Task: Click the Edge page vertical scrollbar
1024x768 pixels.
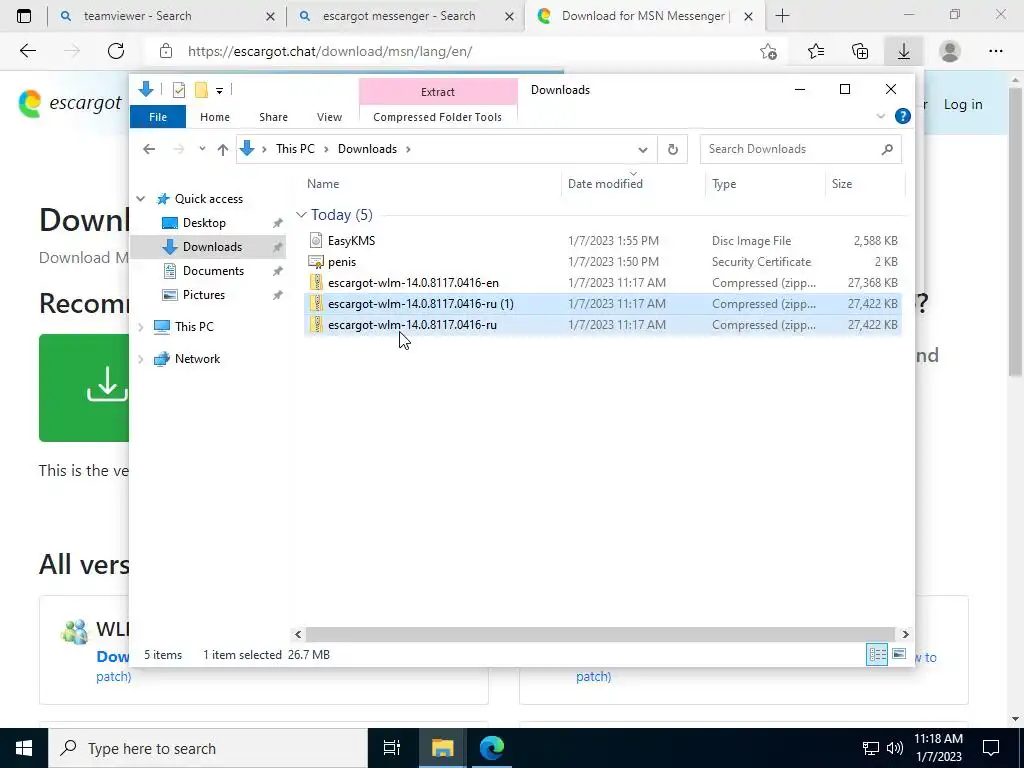Action: coord(1015,232)
